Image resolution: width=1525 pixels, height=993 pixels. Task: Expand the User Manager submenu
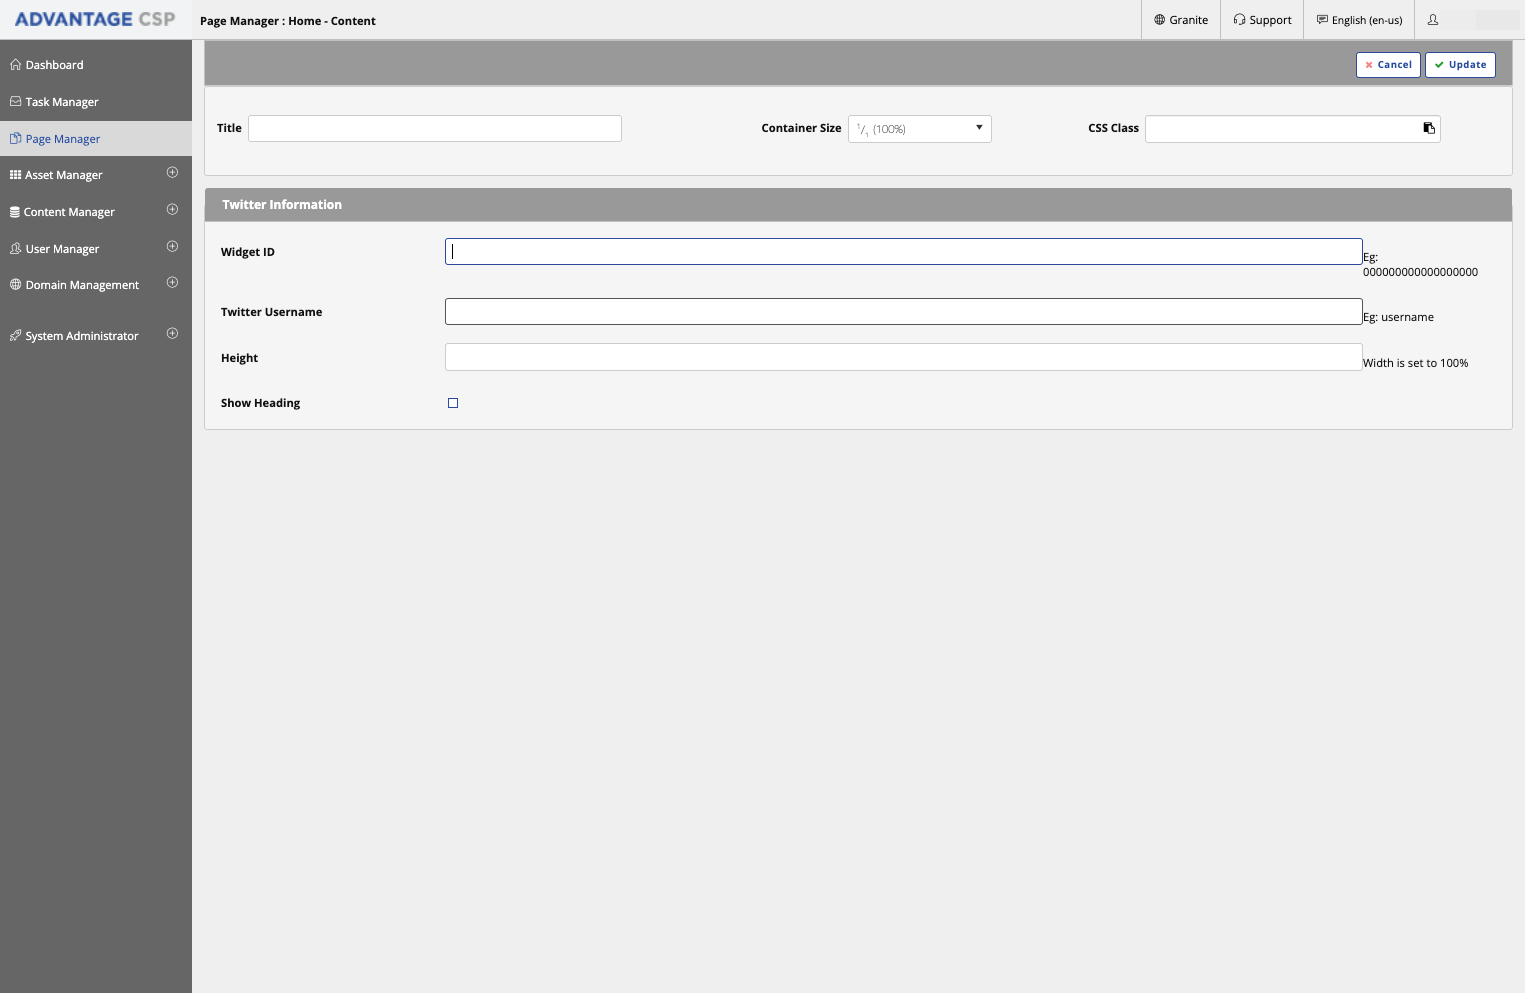(172, 247)
